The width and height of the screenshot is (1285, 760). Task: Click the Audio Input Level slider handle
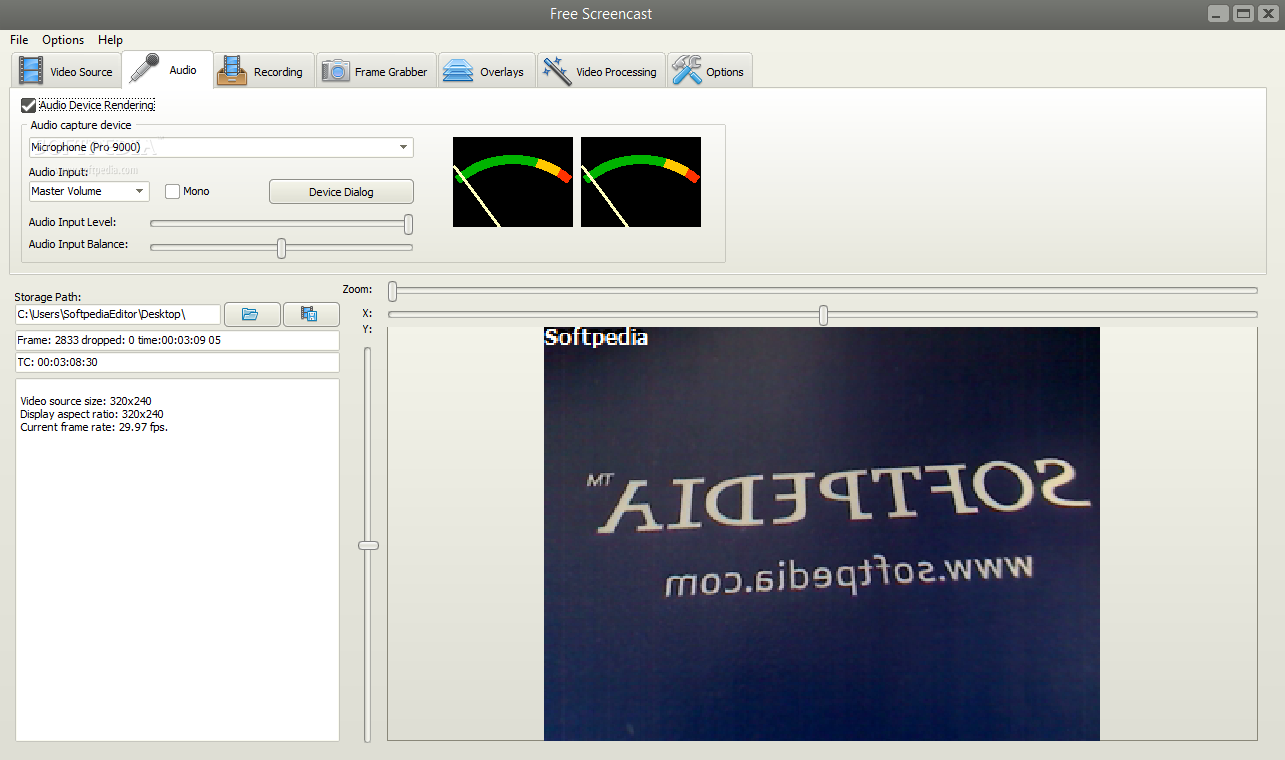tap(408, 224)
